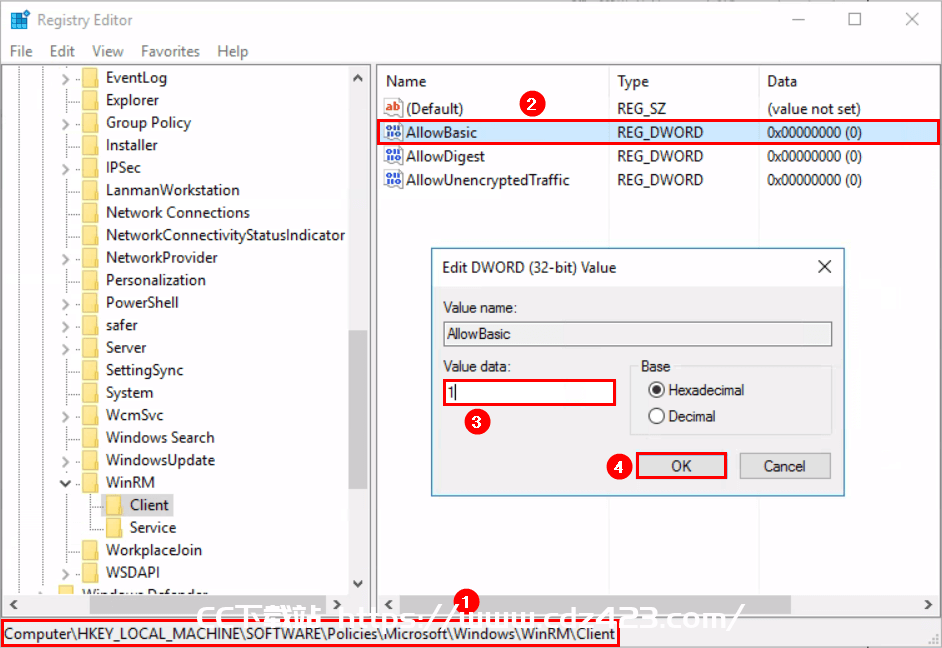This screenshot has height=648, width=942.
Task: Select the AllowBasic value row
Action: 658,132
